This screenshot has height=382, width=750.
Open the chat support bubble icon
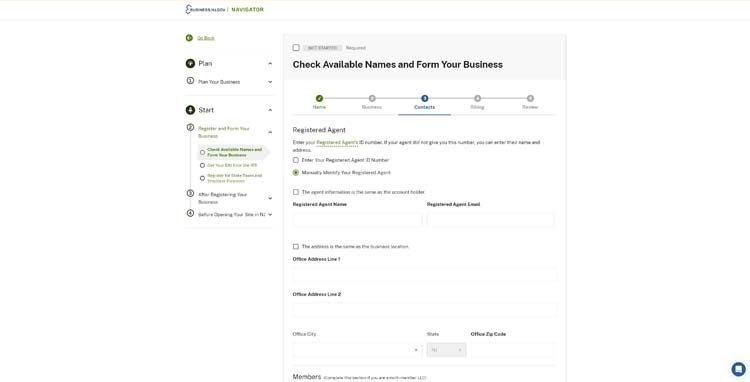(738, 369)
